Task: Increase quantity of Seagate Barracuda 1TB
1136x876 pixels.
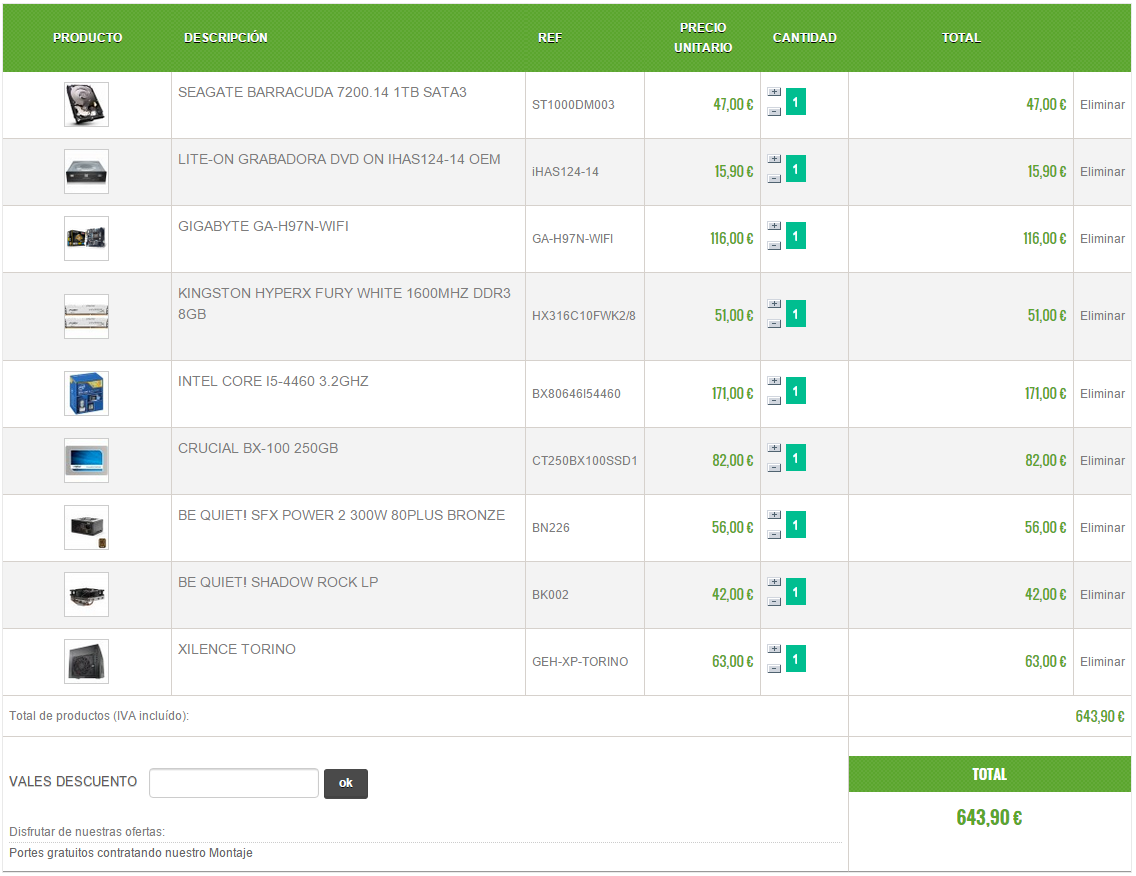Action: 774,92
